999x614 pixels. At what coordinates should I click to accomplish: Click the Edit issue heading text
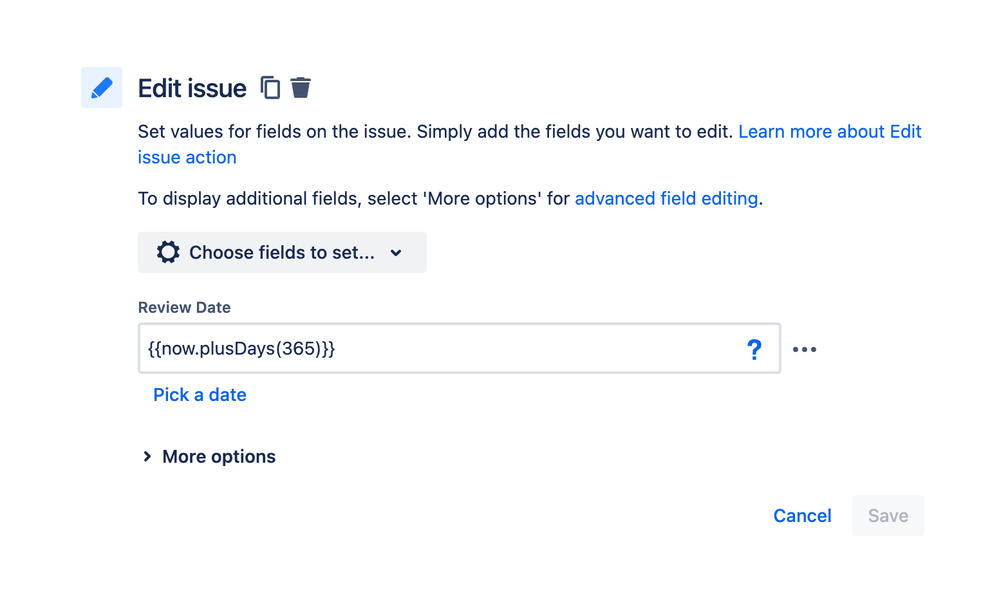[192, 89]
